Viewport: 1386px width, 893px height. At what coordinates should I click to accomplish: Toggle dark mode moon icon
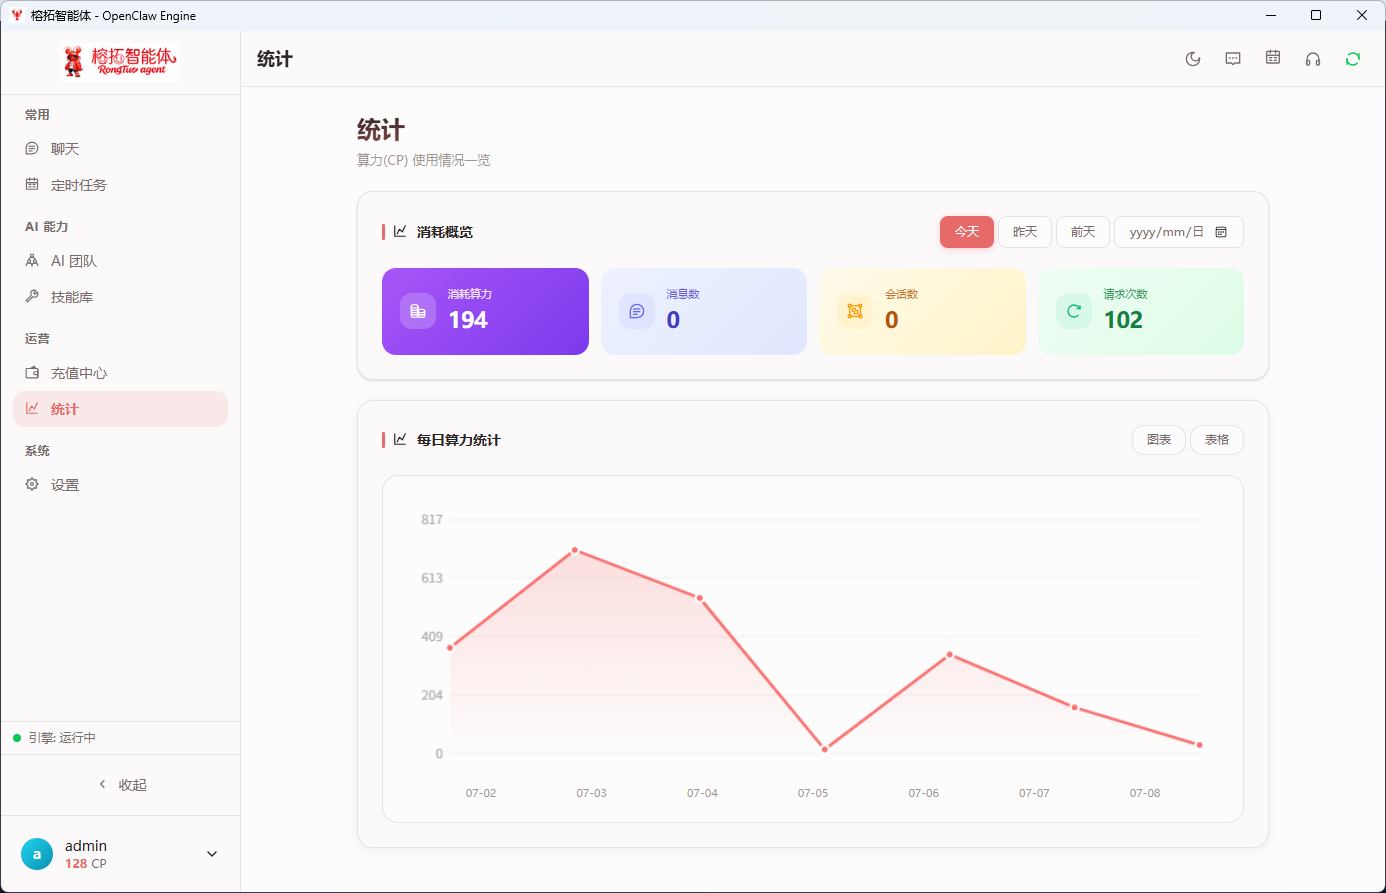[1193, 59]
